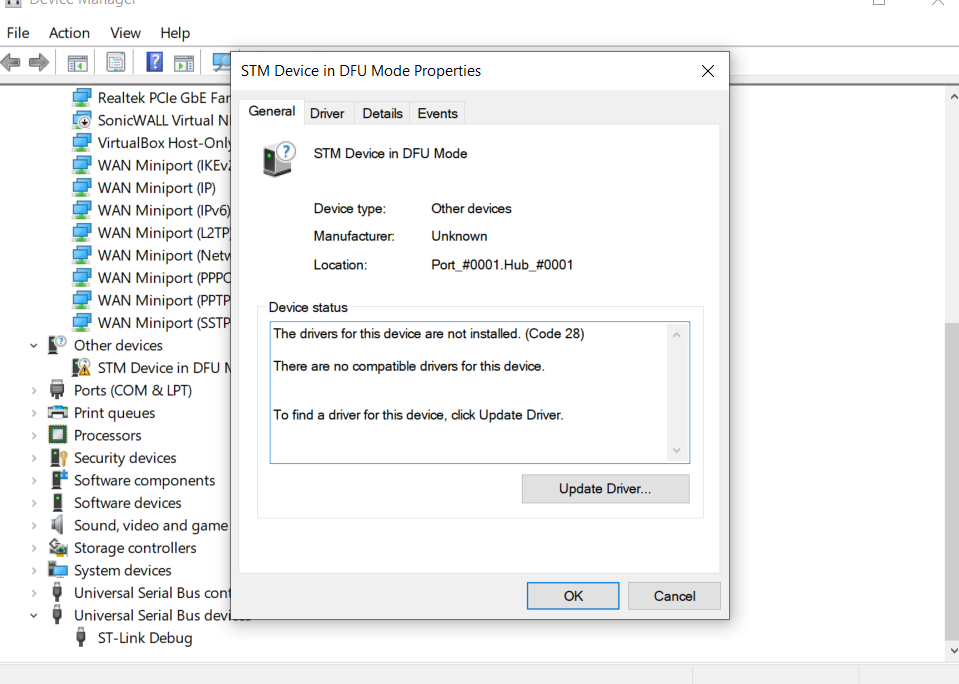The image size is (959, 684).
Task: Click the Forward navigation arrow
Action: (x=38, y=62)
